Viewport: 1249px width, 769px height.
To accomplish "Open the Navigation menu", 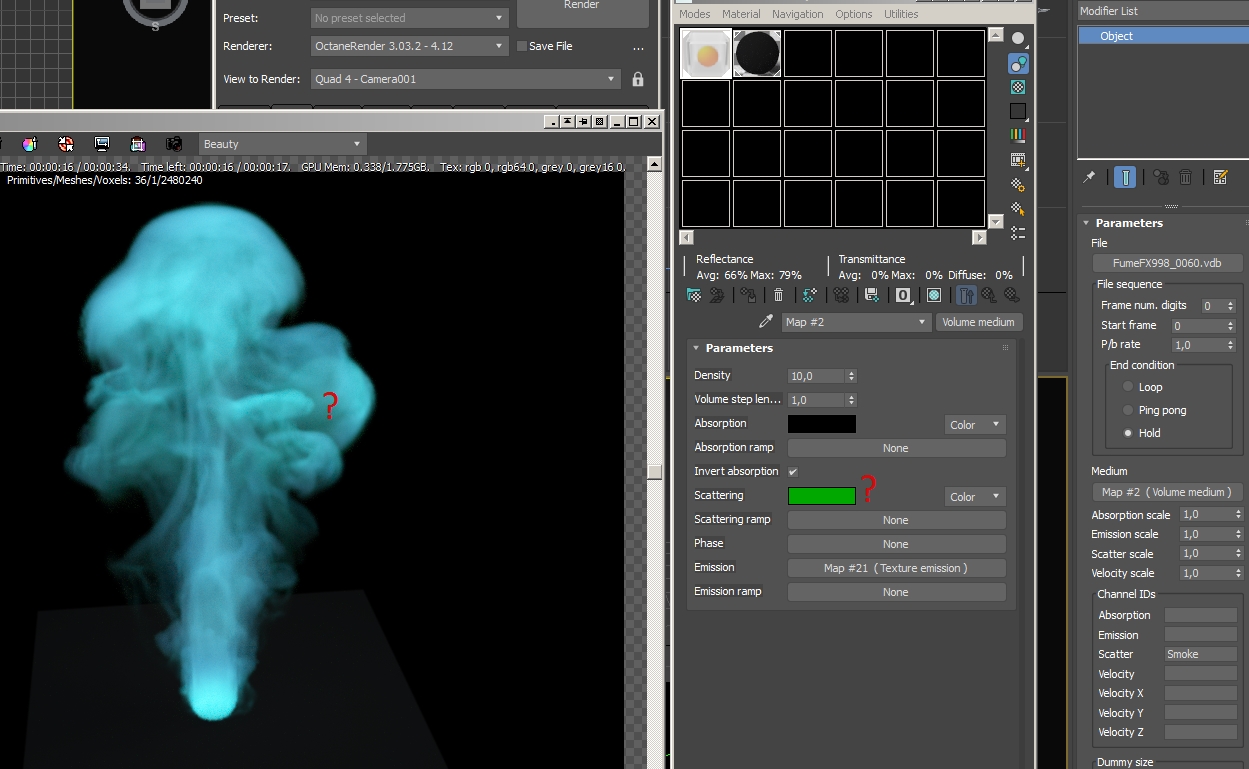I will (798, 14).
